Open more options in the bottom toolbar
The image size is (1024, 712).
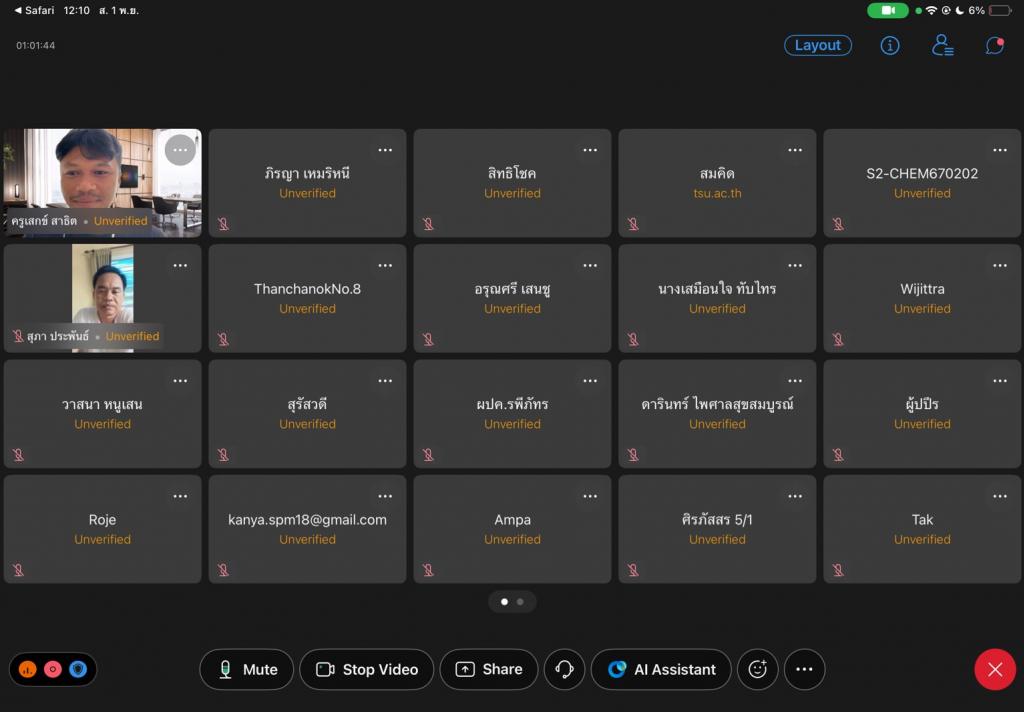(x=804, y=670)
